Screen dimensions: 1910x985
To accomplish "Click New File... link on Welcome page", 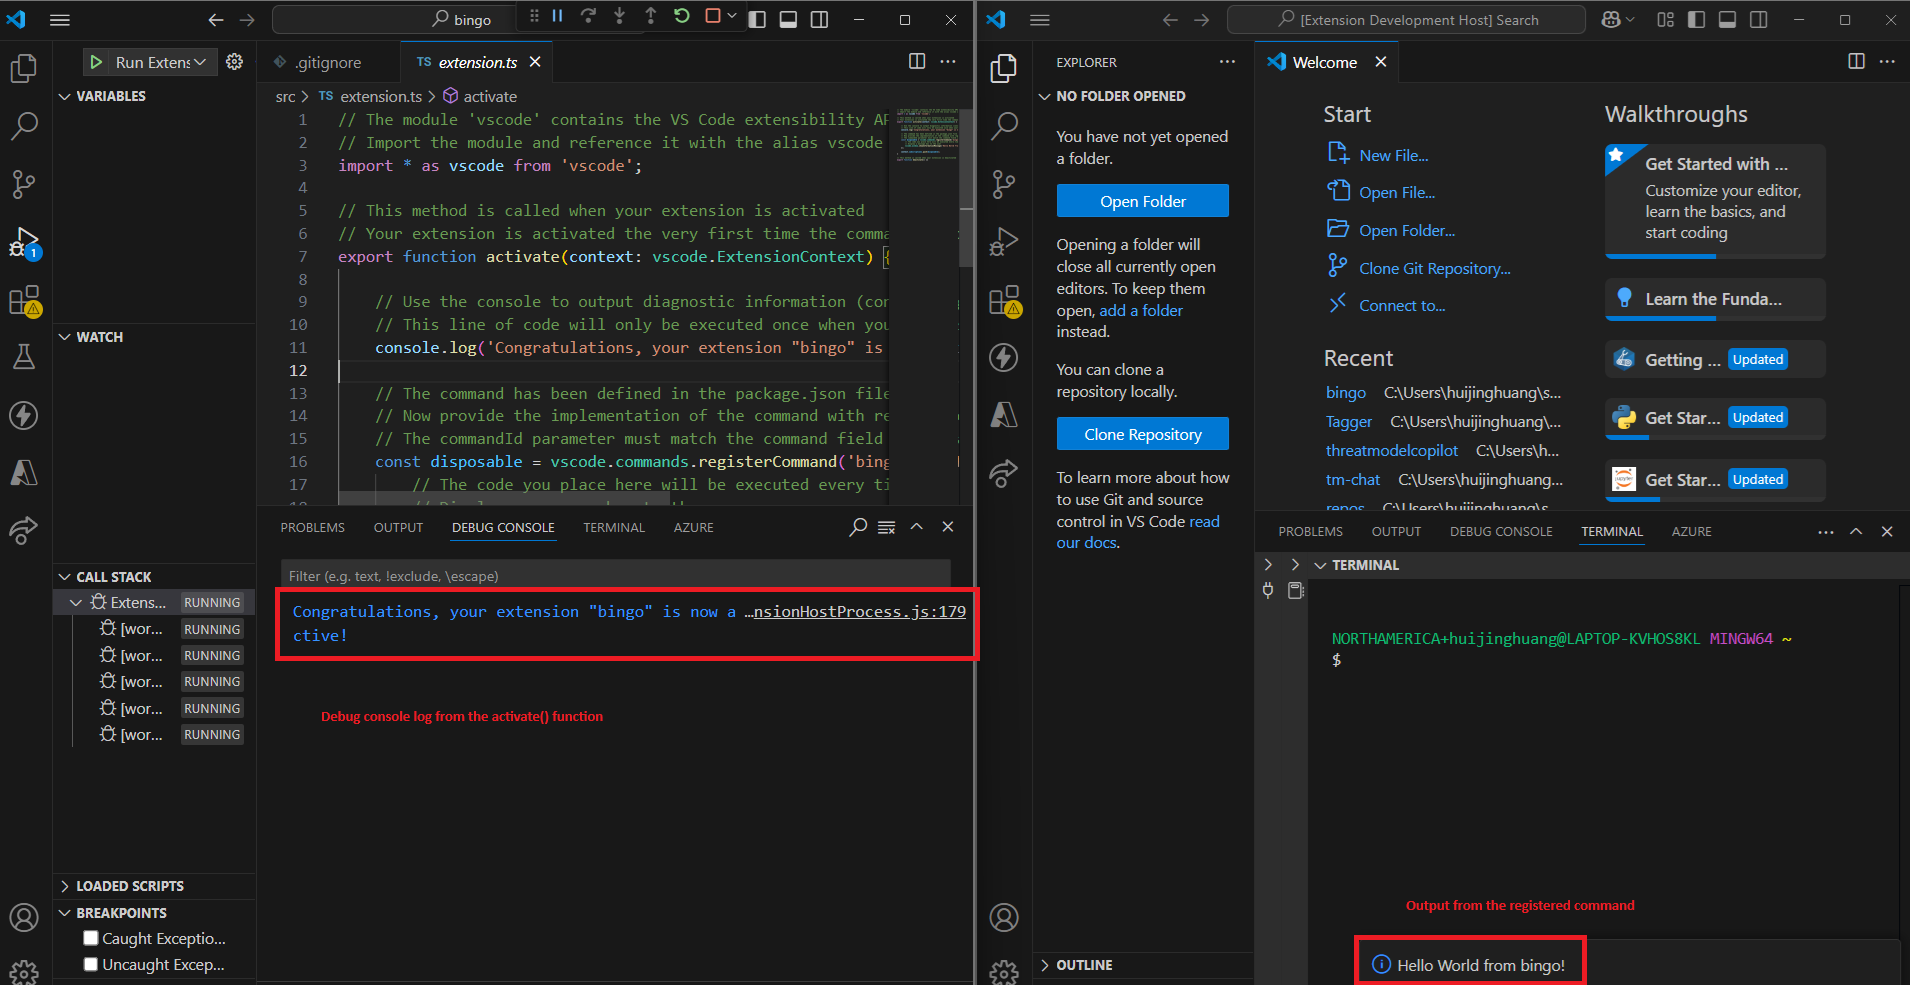I will [1393, 155].
